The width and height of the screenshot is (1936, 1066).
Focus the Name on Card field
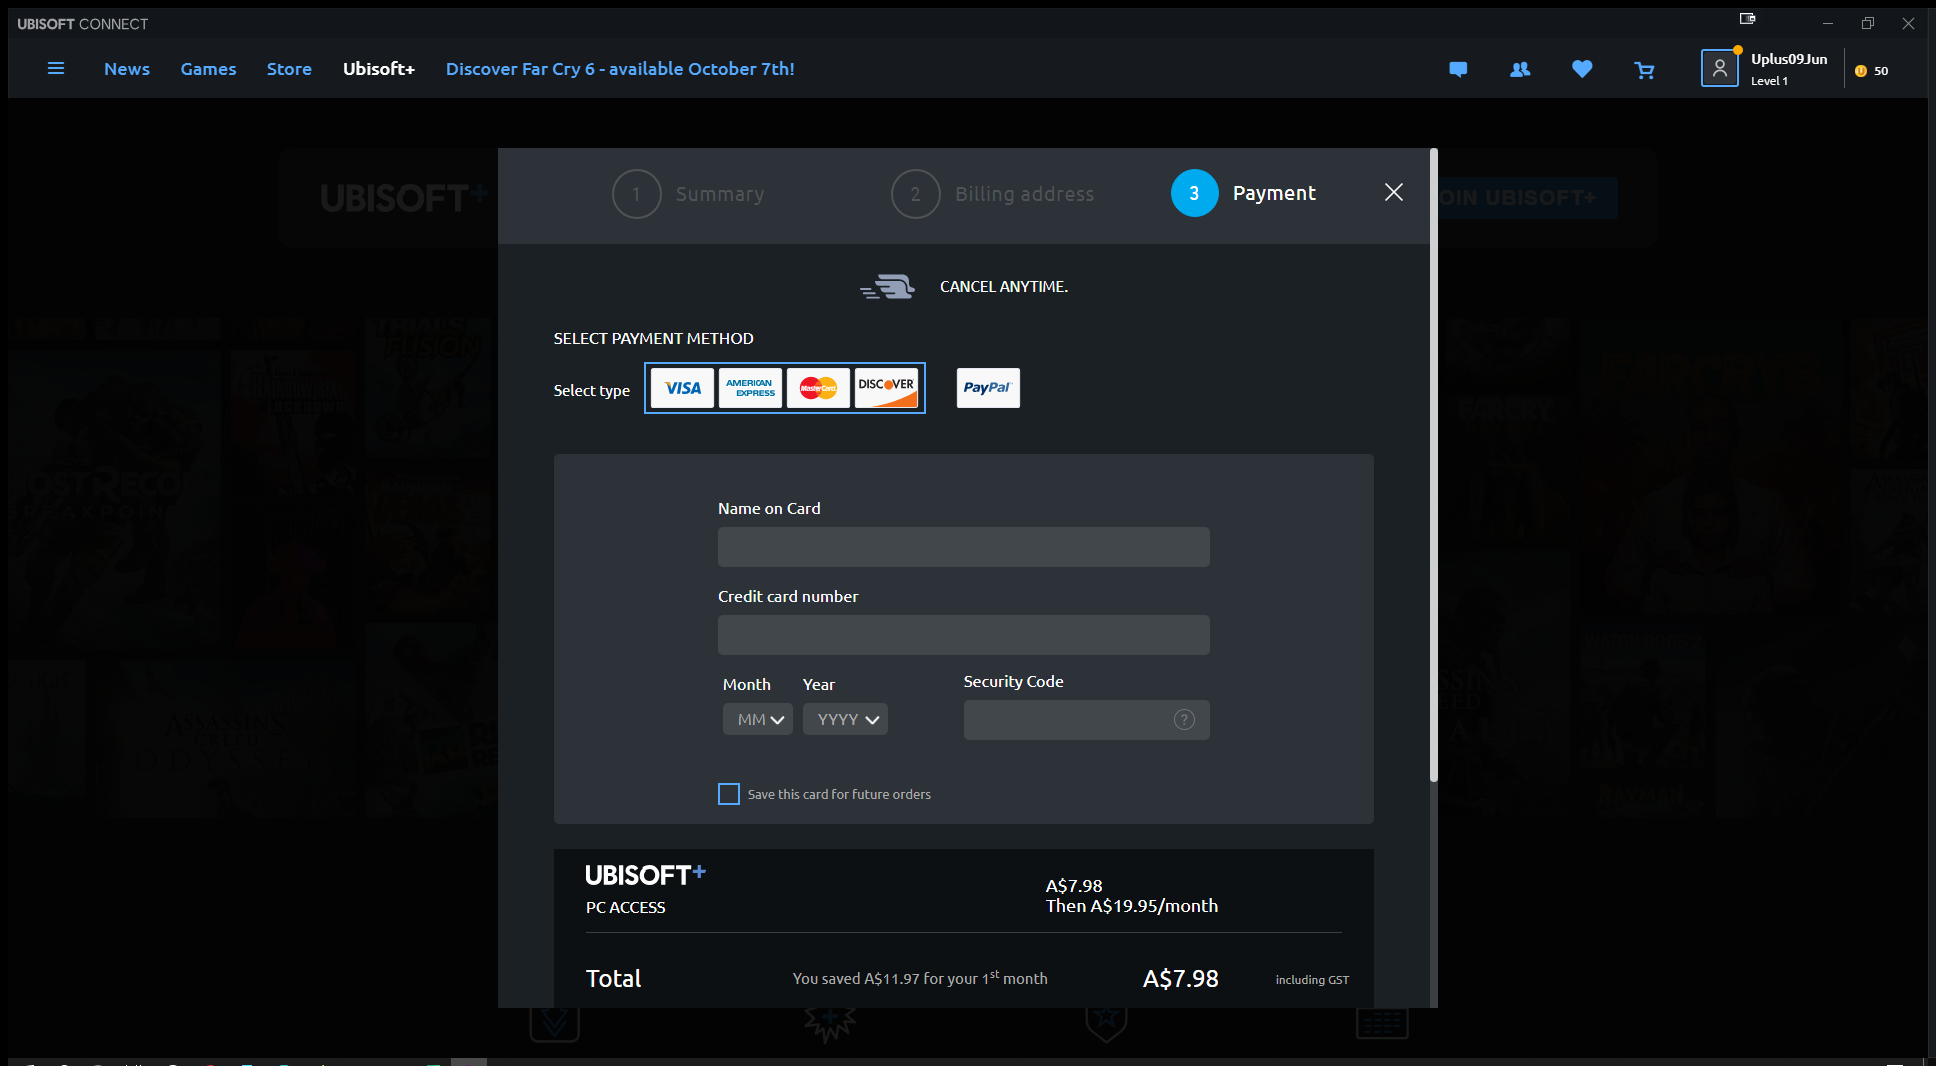tap(963, 547)
